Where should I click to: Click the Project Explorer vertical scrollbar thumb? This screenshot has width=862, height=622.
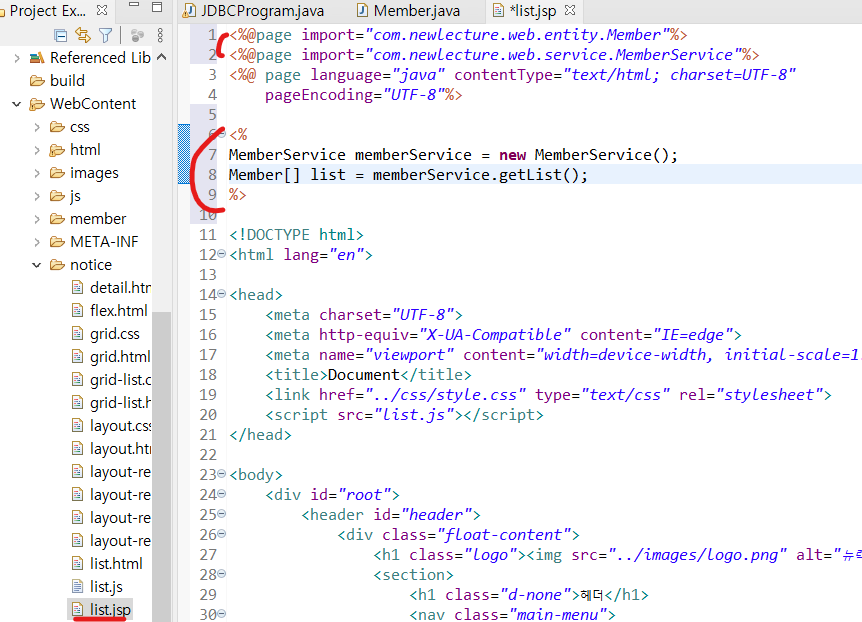[162, 466]
